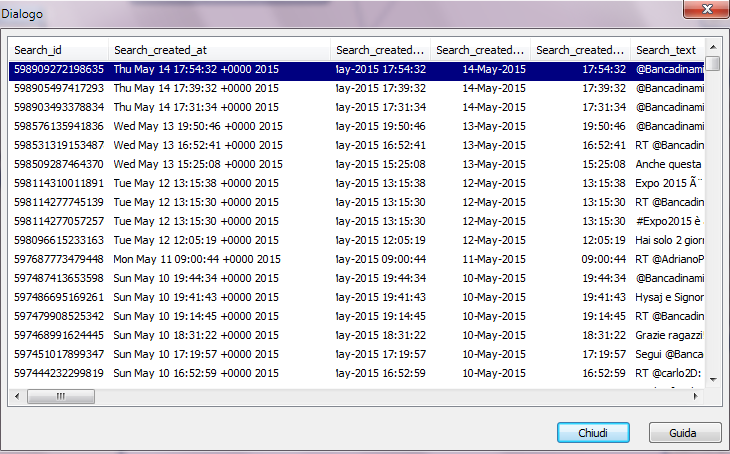Image resolution: width=730 pixels, height=454 pixels.
Task: Select row with id 598096615233163
Action: point(356,240)
